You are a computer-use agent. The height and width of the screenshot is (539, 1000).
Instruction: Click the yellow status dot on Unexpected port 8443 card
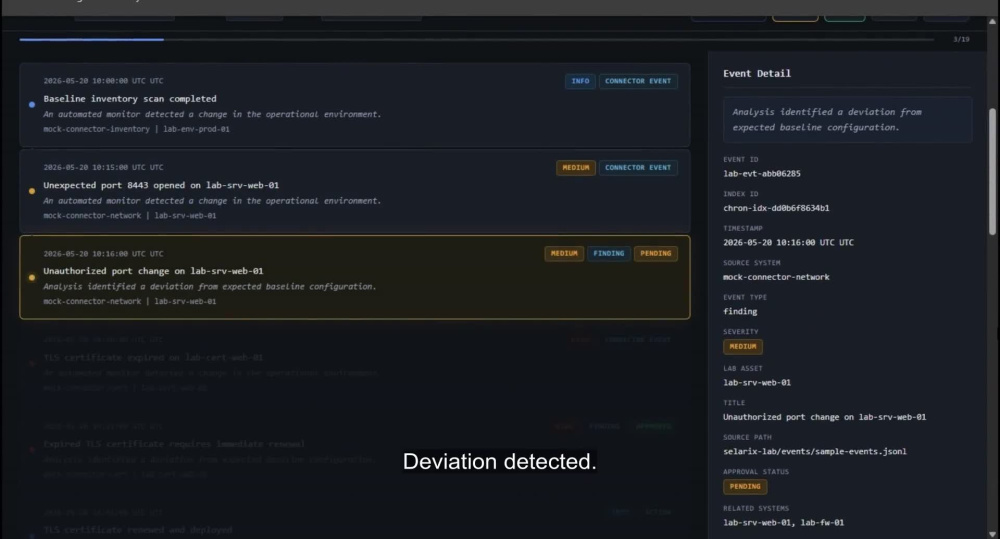point(32,191)
